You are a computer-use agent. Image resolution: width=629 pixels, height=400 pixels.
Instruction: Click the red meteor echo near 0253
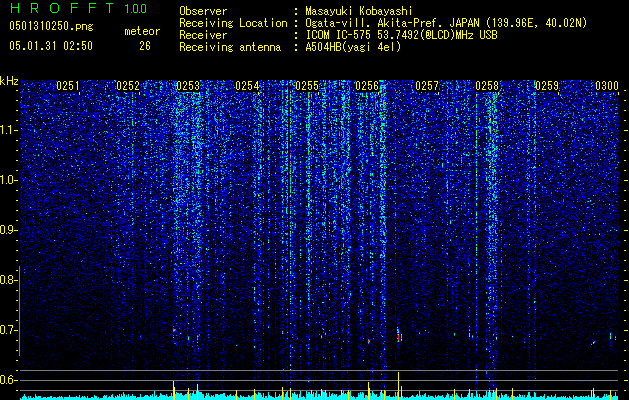(x=174, y=330)
